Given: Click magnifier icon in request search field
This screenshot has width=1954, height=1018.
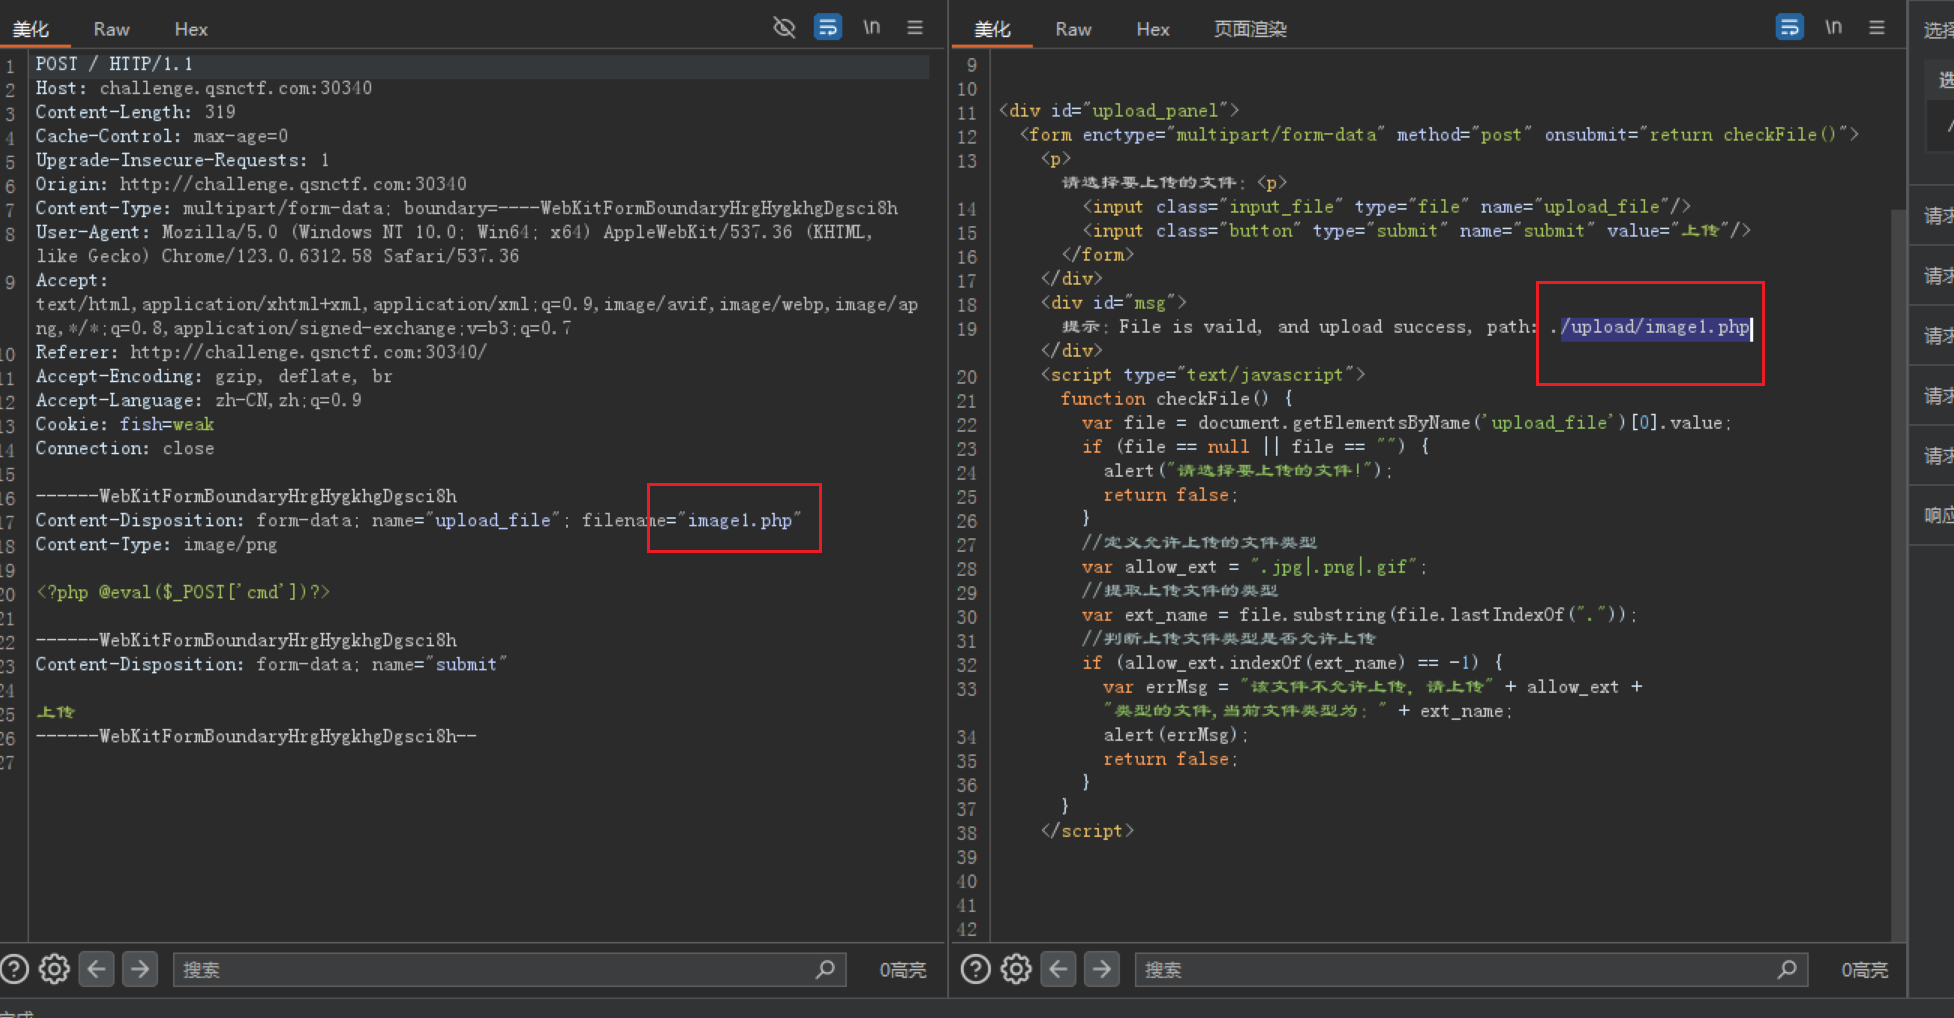Looking at the screenshot, I should (x=825, y=969).
